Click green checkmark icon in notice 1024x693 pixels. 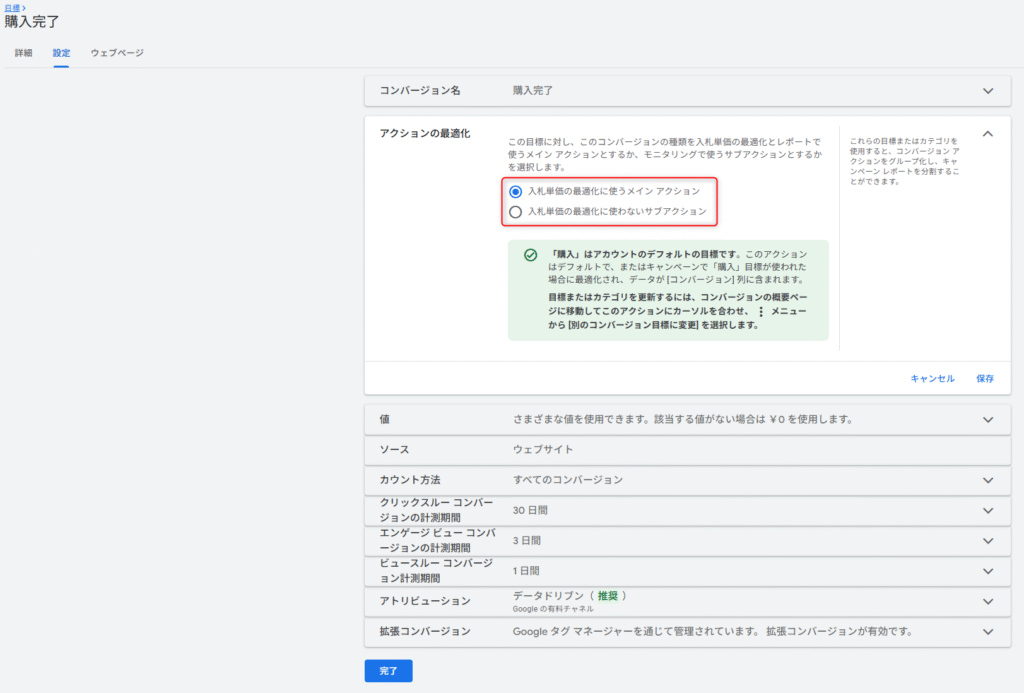530,255
